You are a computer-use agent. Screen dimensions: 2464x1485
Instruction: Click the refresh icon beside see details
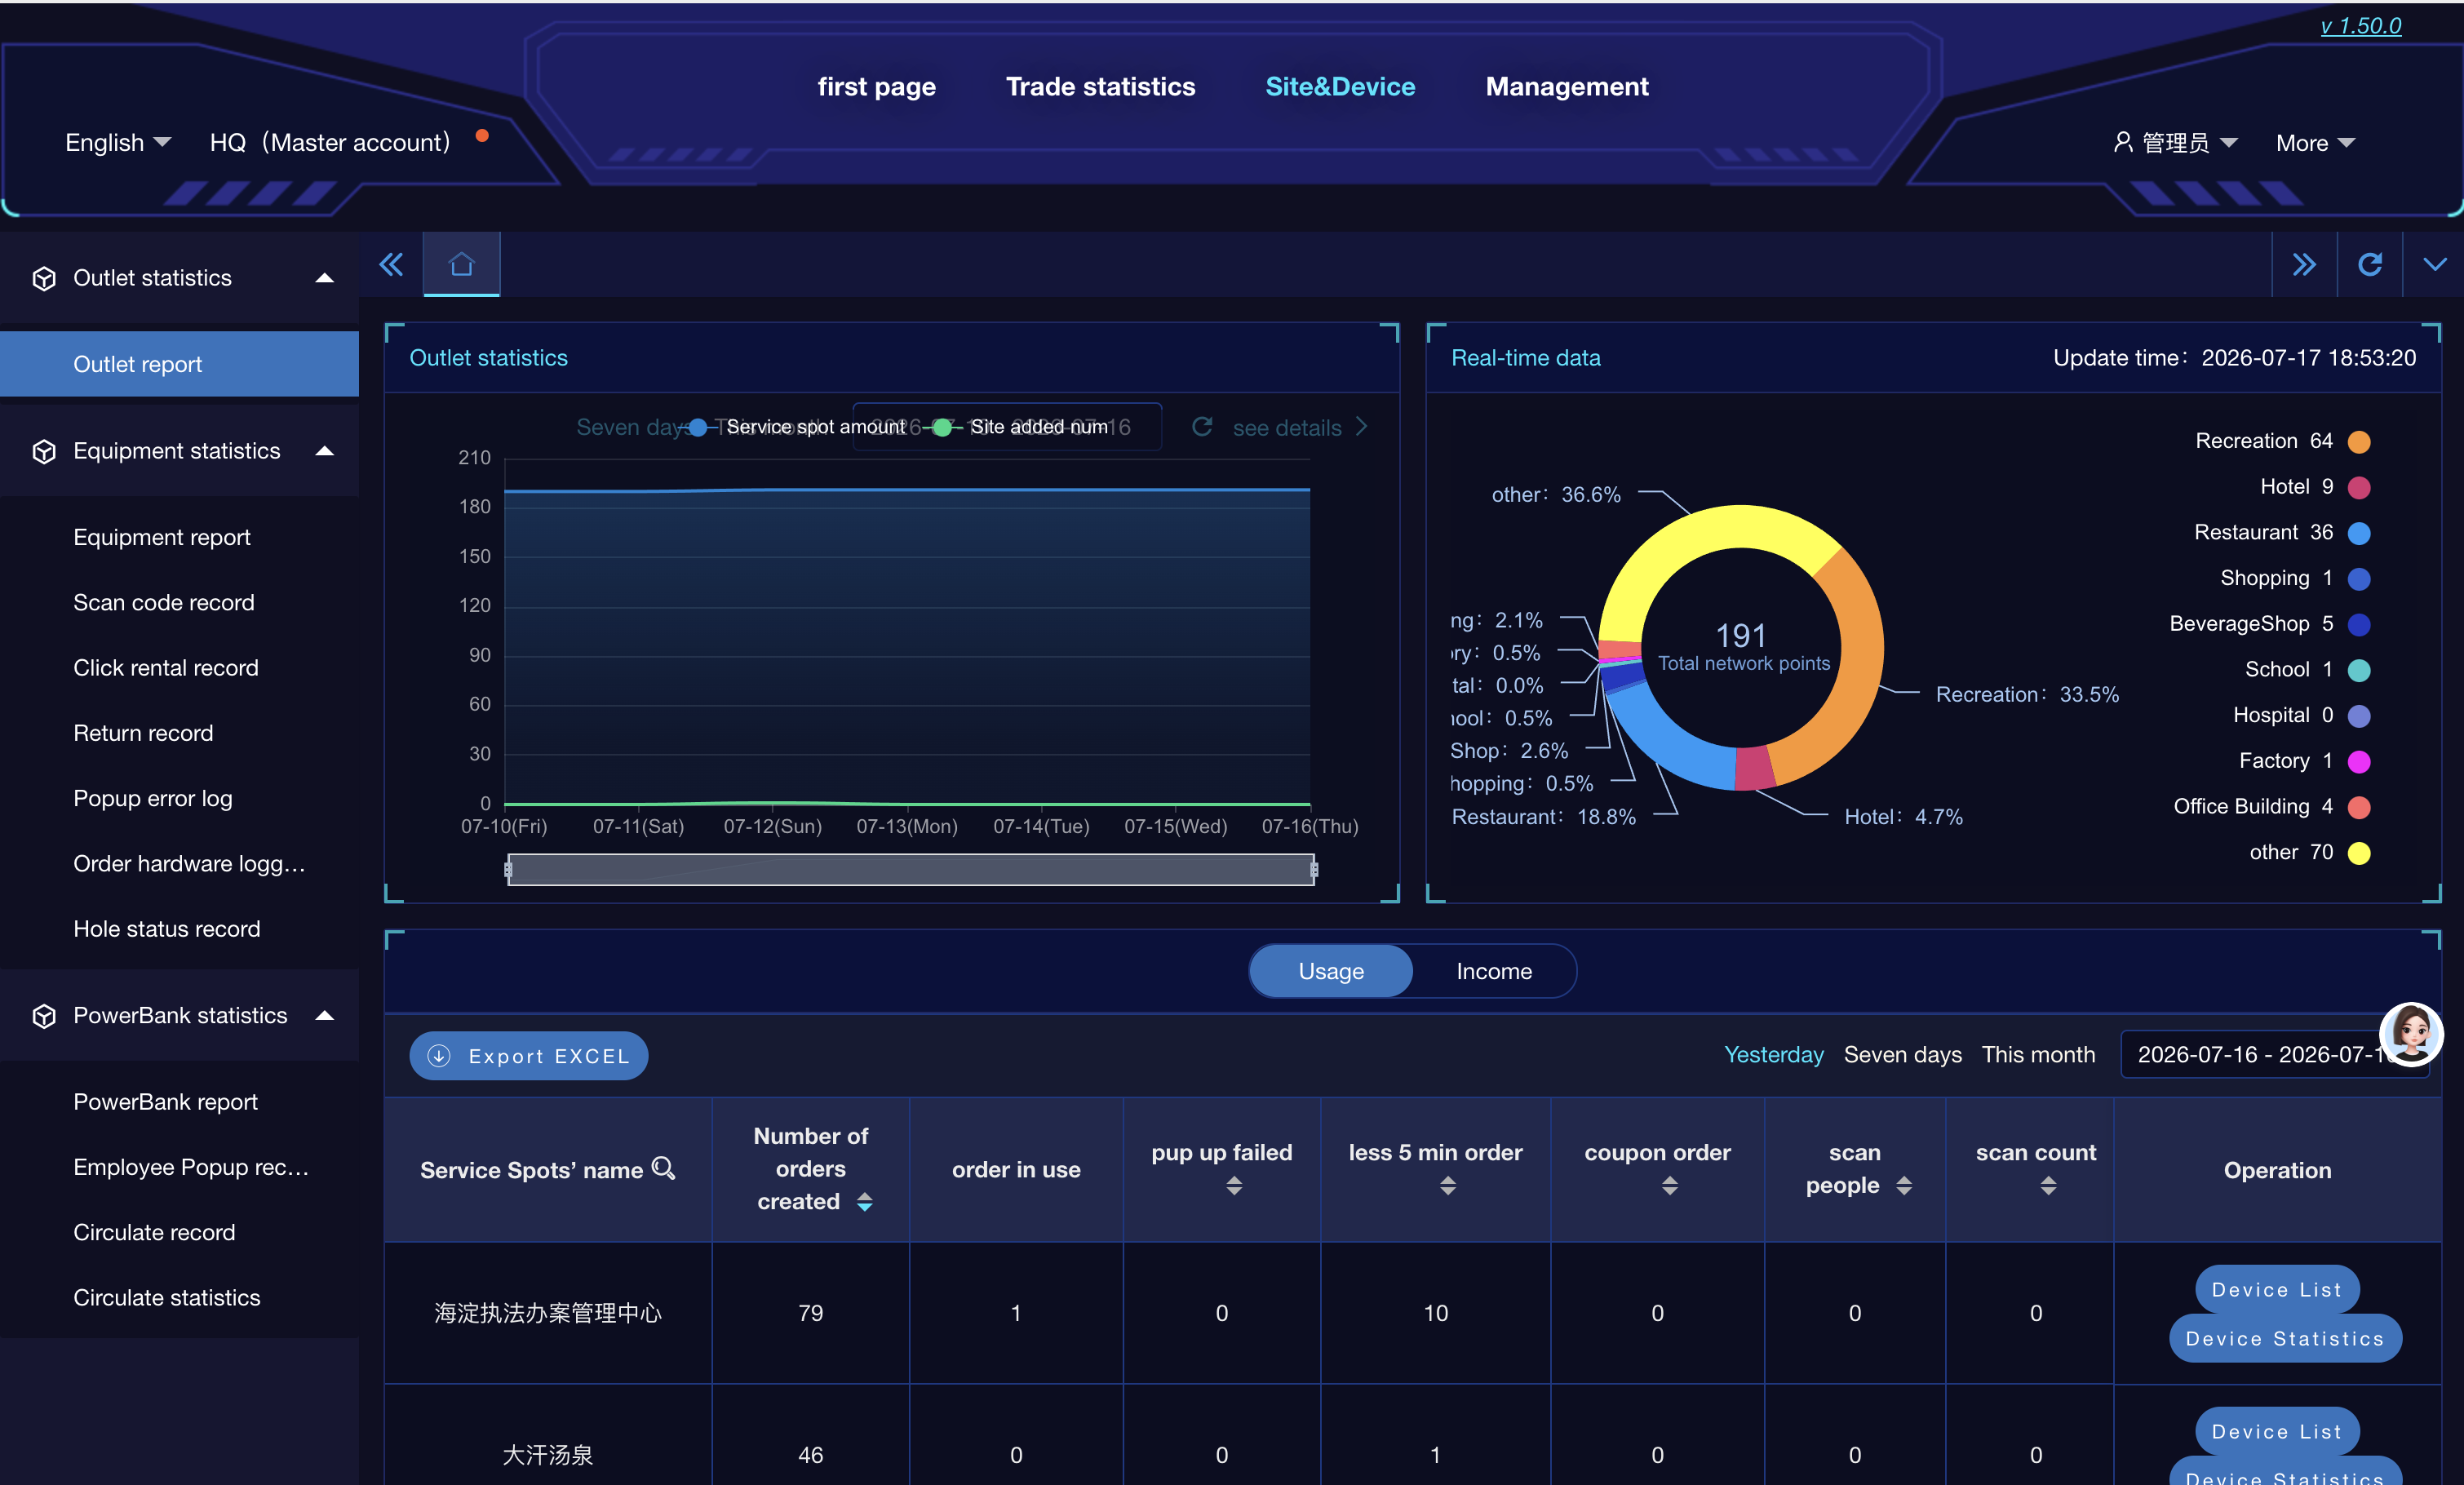pos(1202,427)
